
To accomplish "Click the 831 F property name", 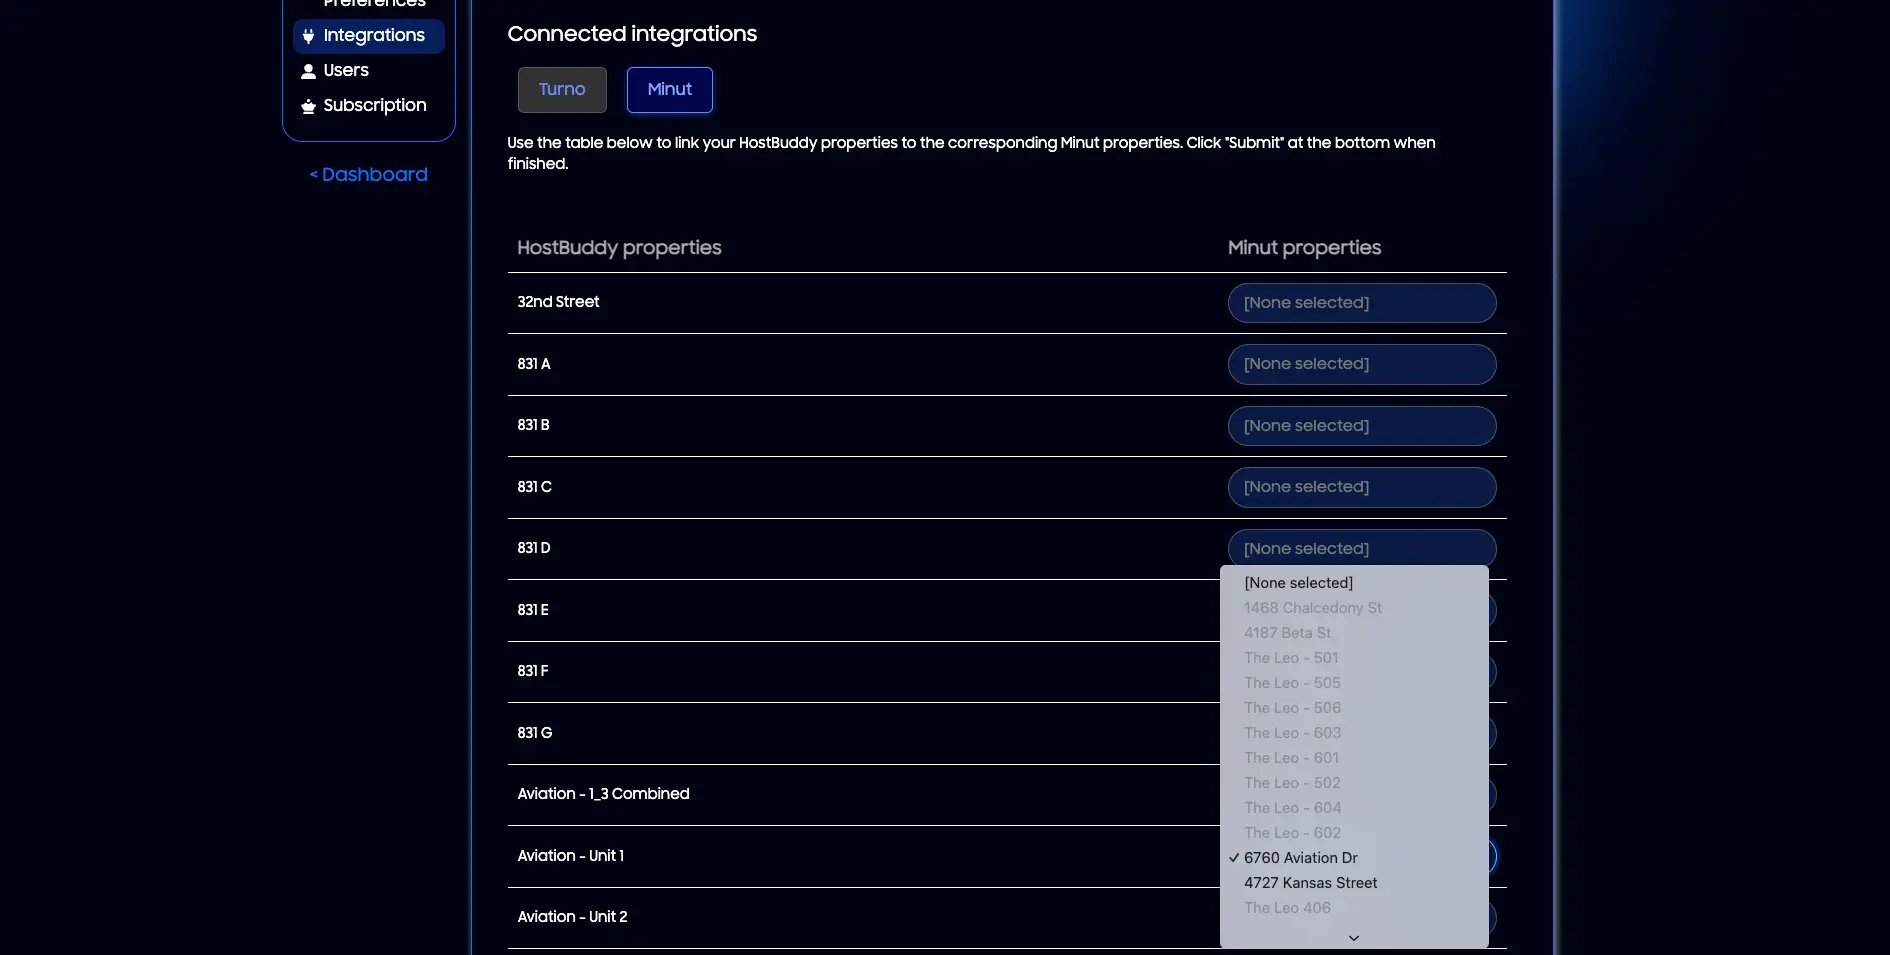I will tap(533, 671).
